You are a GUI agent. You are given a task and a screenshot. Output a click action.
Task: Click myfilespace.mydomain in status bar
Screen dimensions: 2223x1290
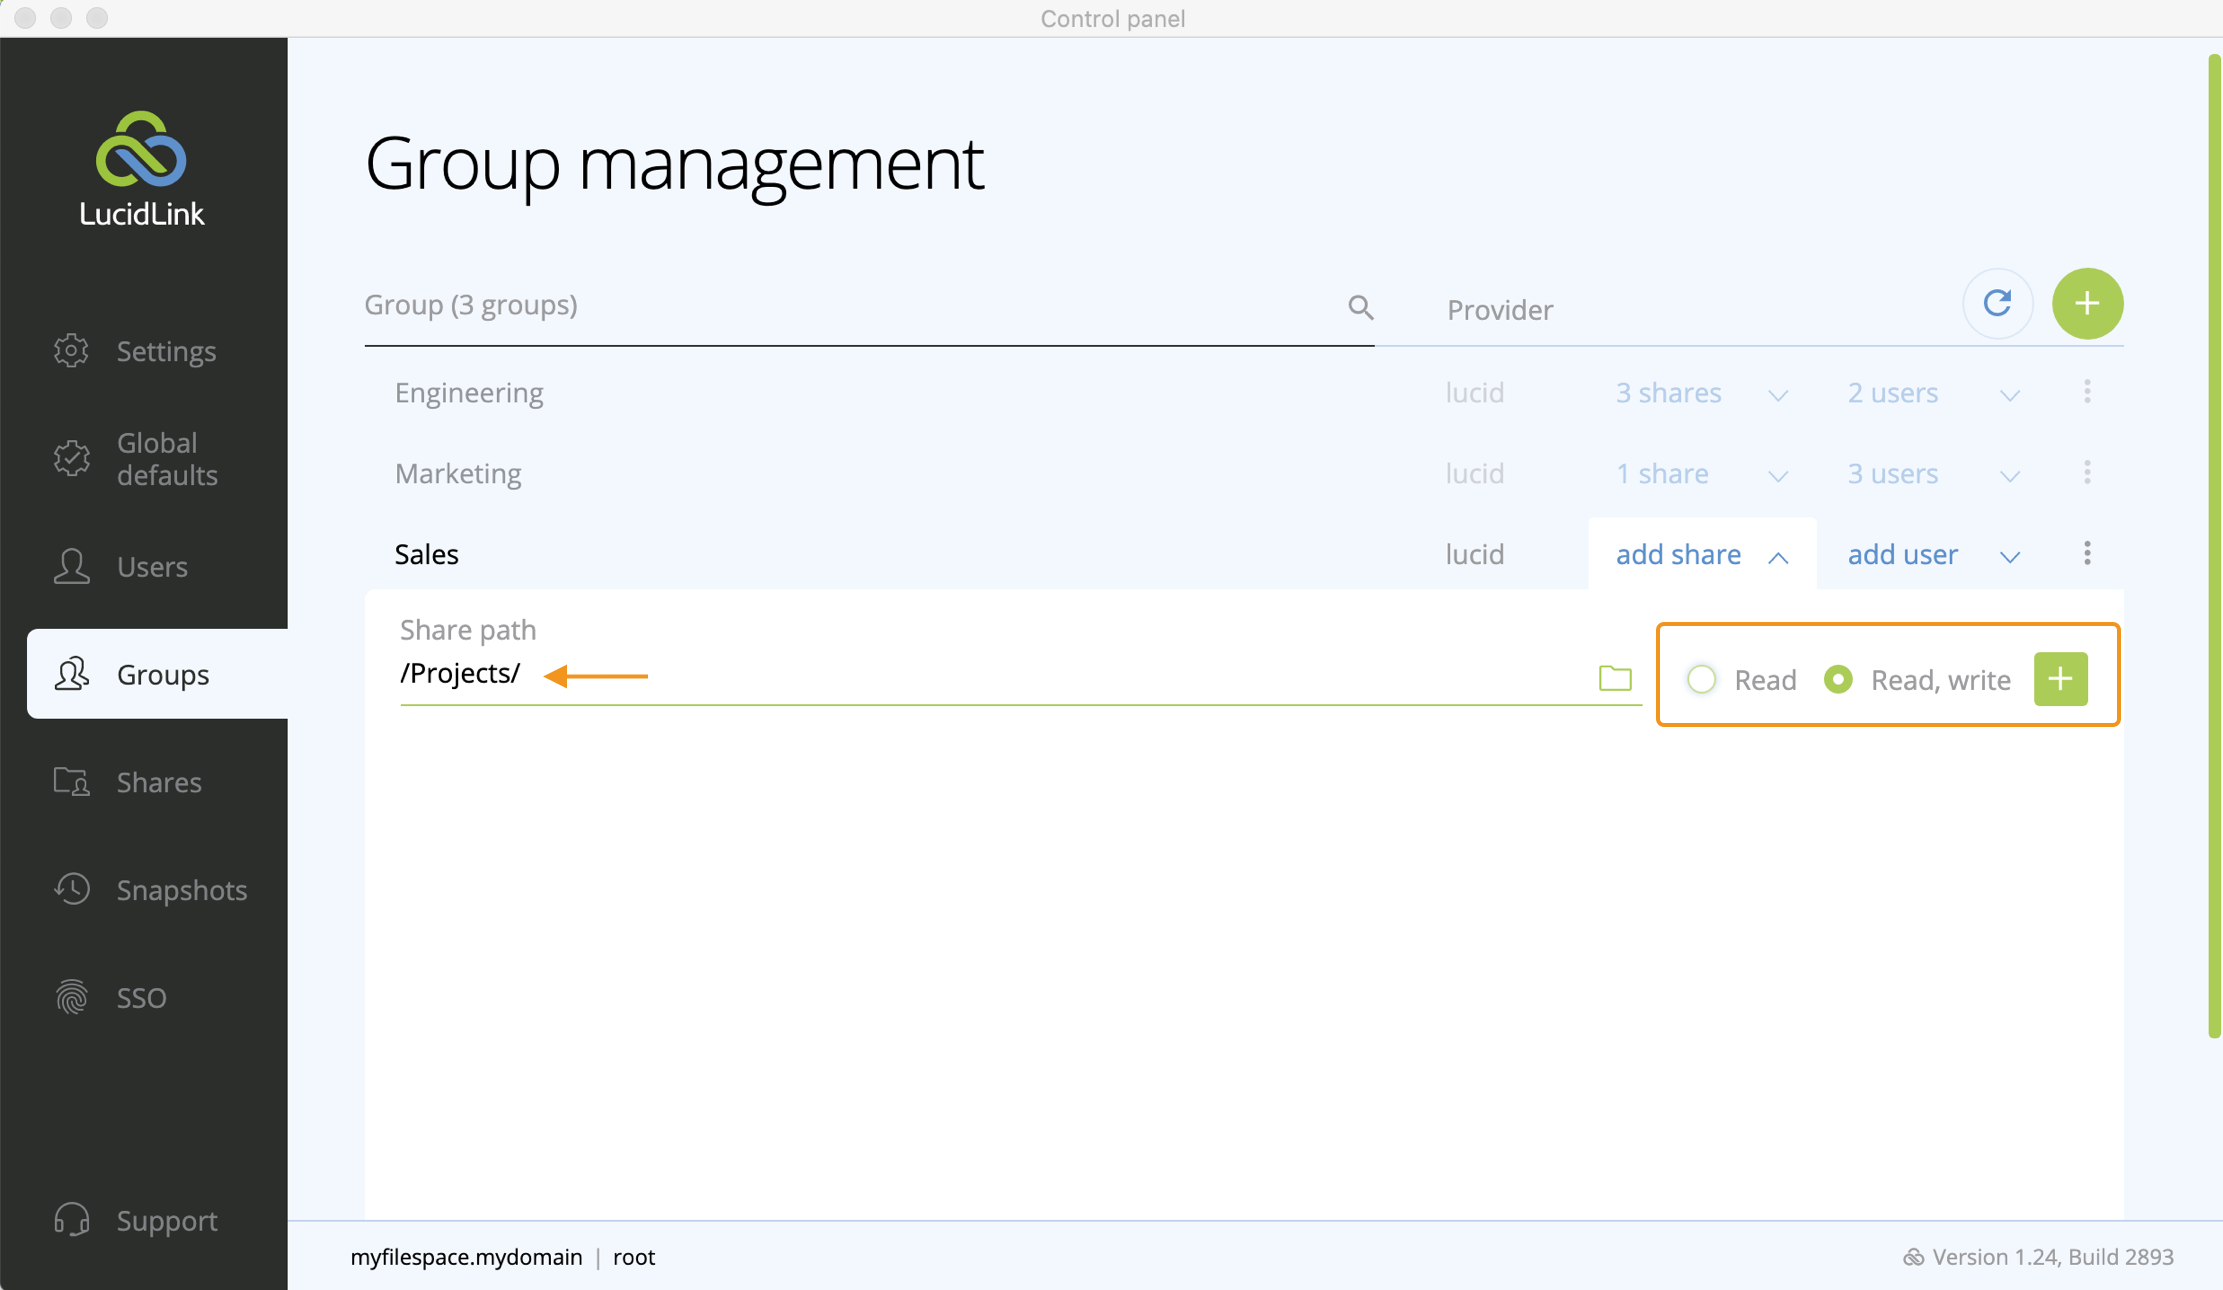[466, 1257]
